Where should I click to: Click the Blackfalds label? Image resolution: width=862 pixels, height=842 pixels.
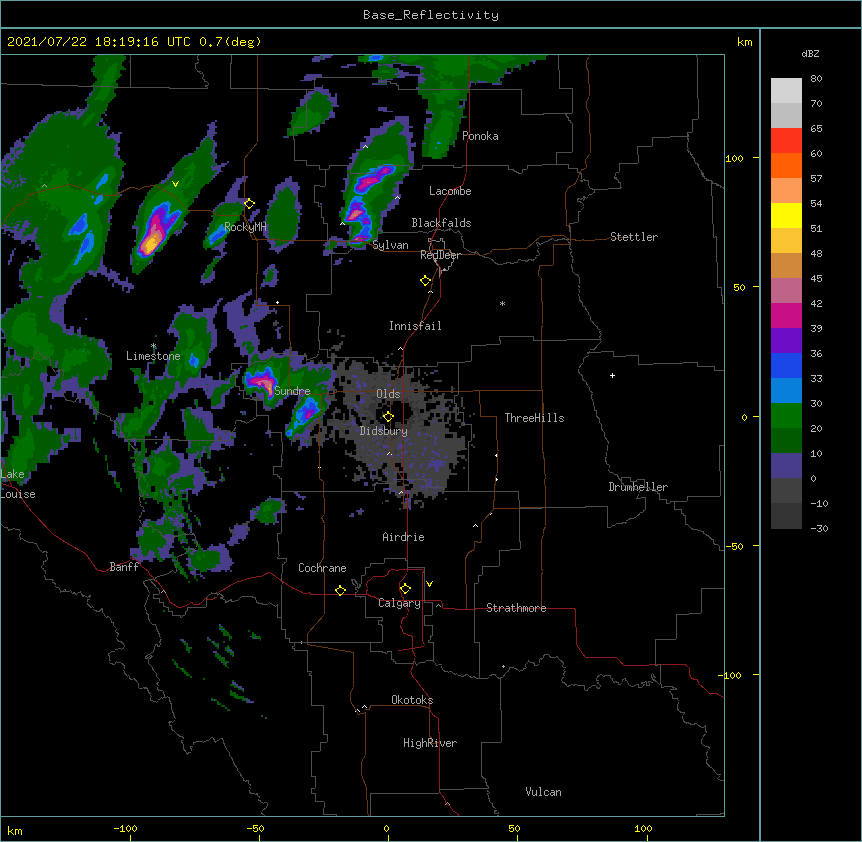coord(441,223)
